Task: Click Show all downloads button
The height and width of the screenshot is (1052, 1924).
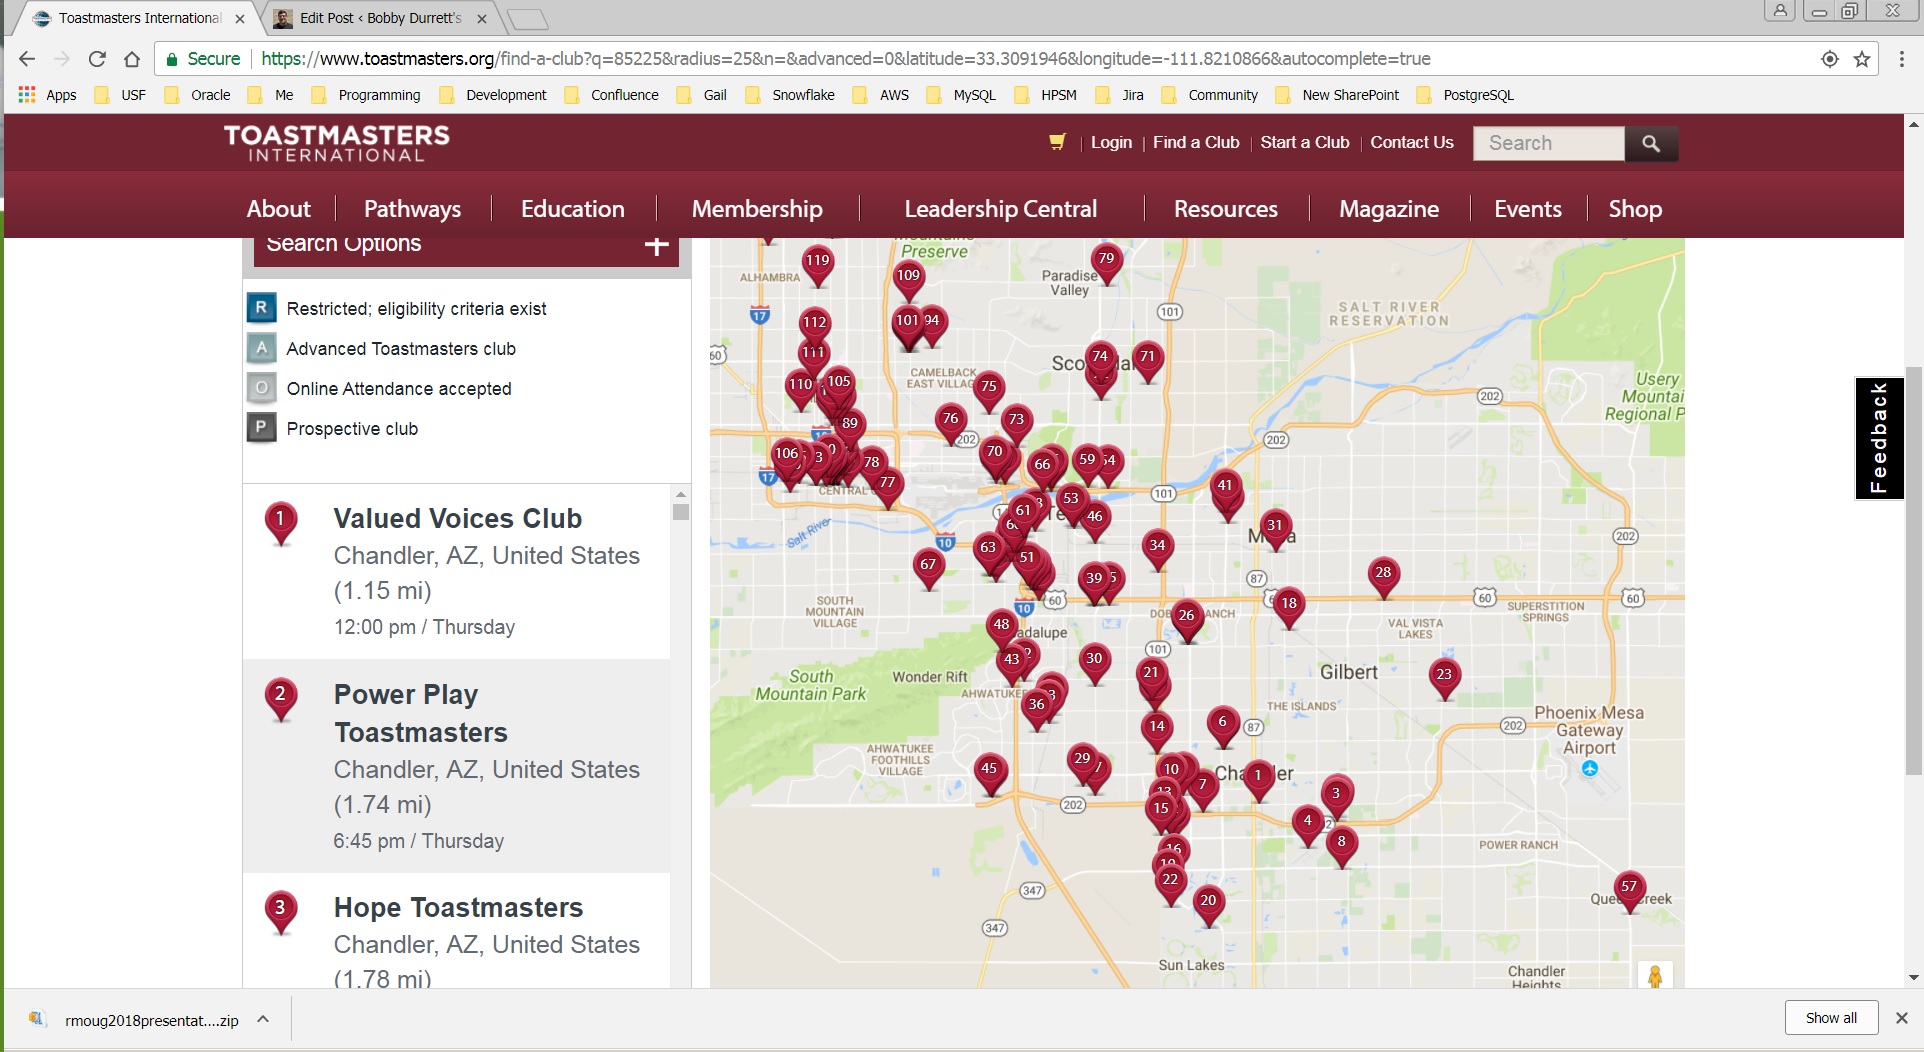Action: coord(1831,1018)
